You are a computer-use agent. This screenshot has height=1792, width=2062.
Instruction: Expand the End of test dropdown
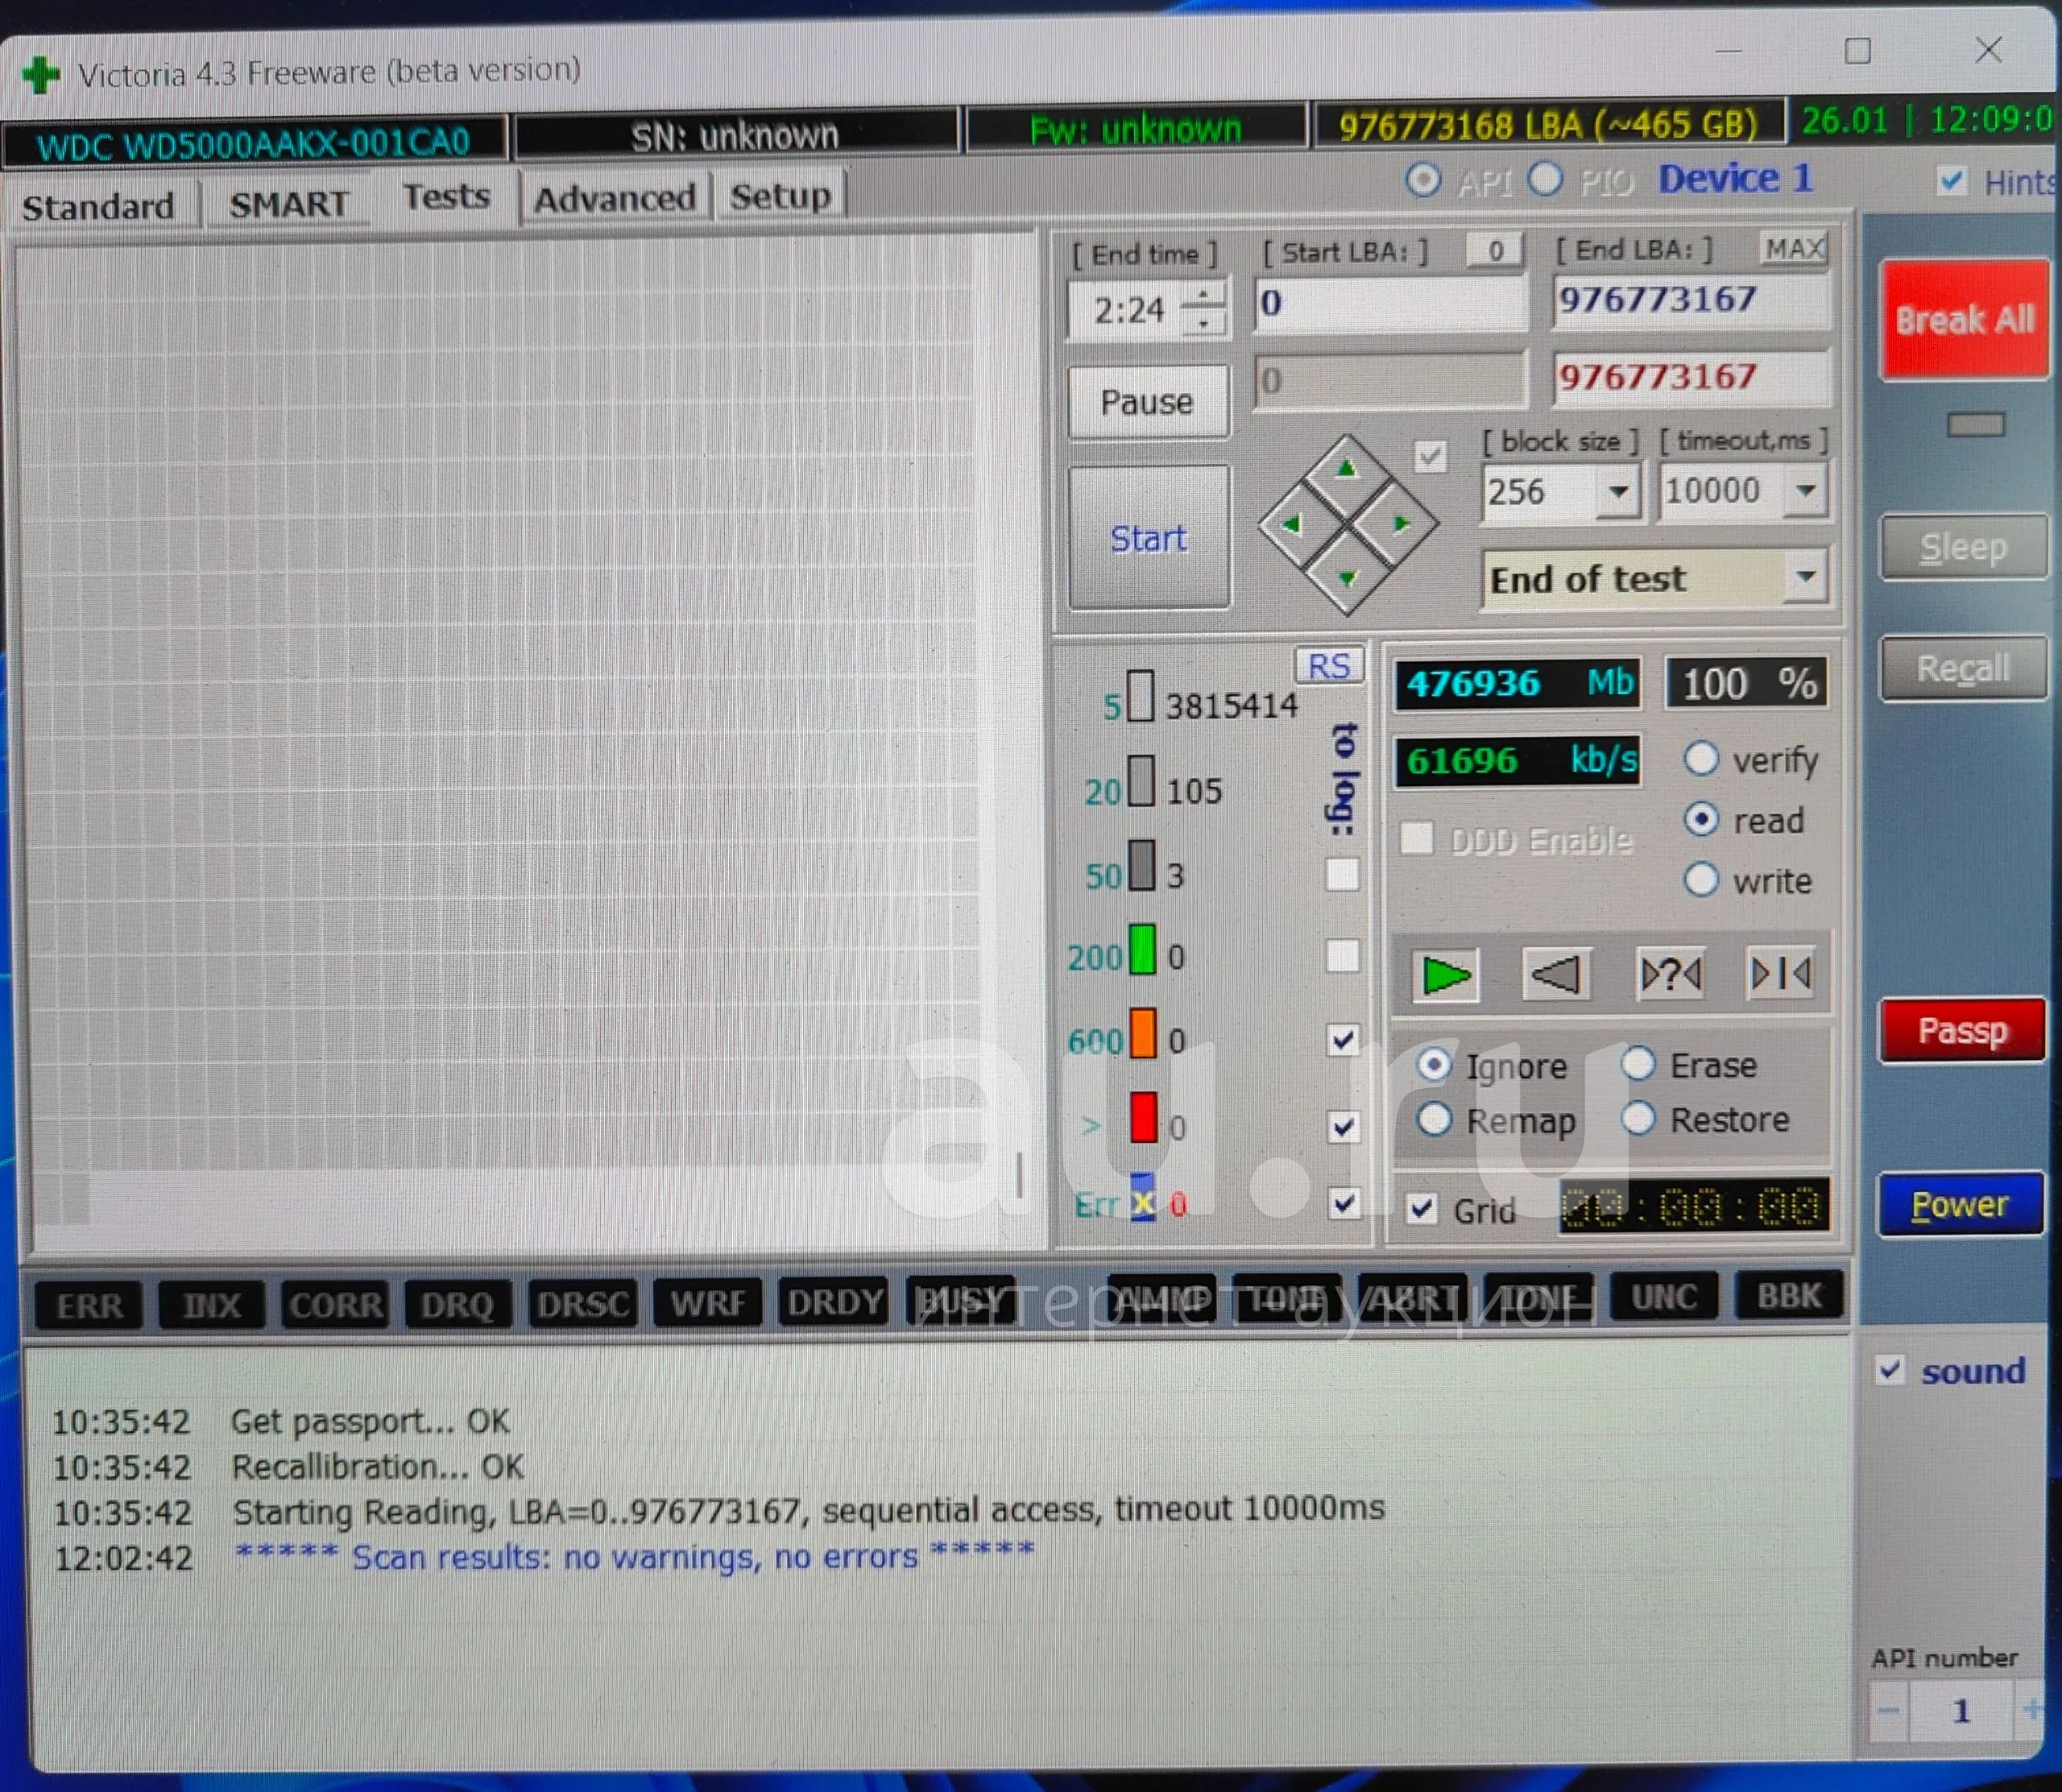tap(1806, 577)
